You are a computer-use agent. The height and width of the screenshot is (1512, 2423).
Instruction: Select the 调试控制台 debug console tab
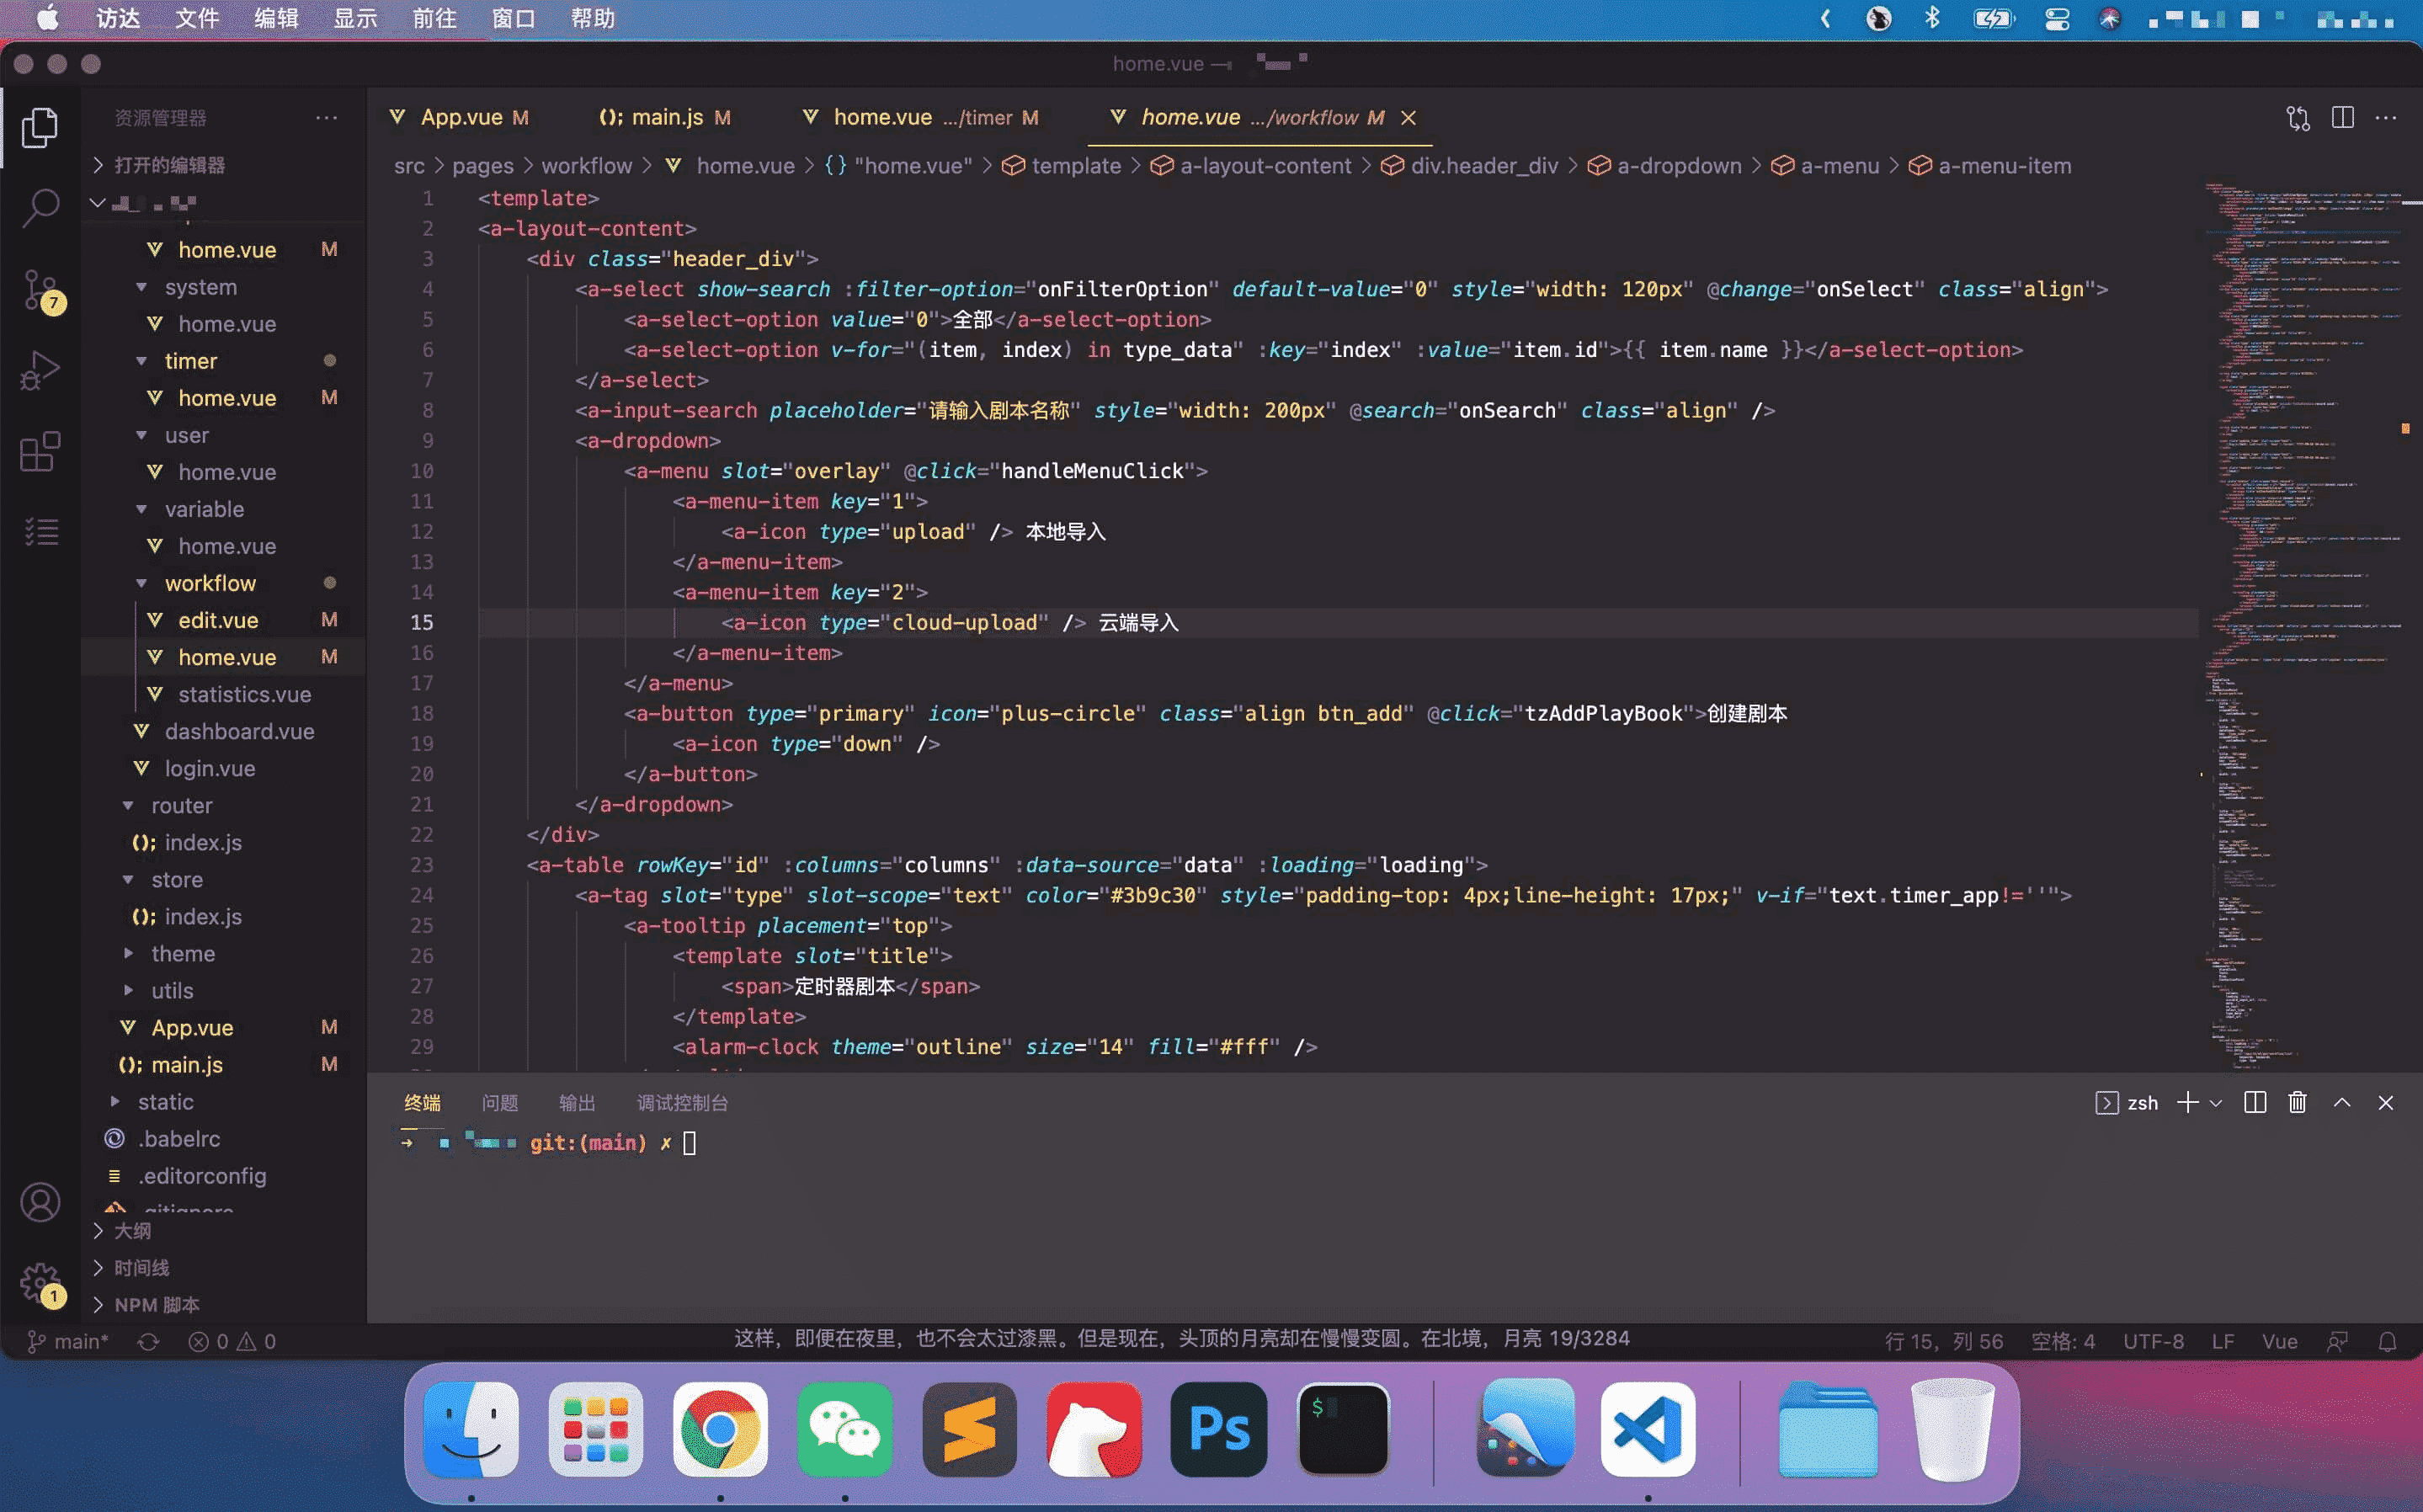point(683,1103)
